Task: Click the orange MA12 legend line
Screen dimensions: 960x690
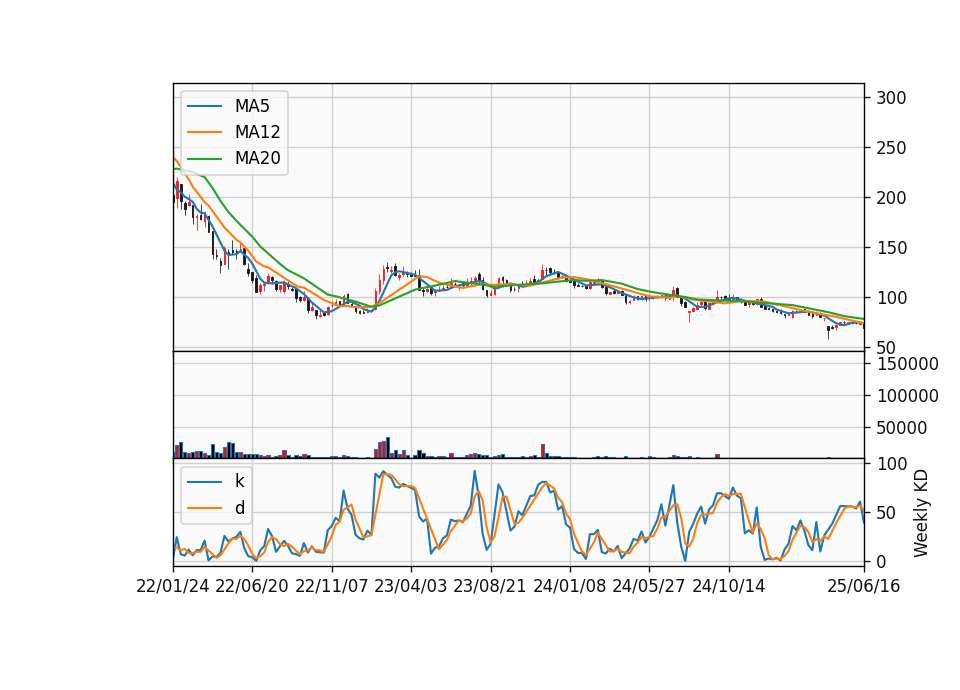Action: (204, 132)
